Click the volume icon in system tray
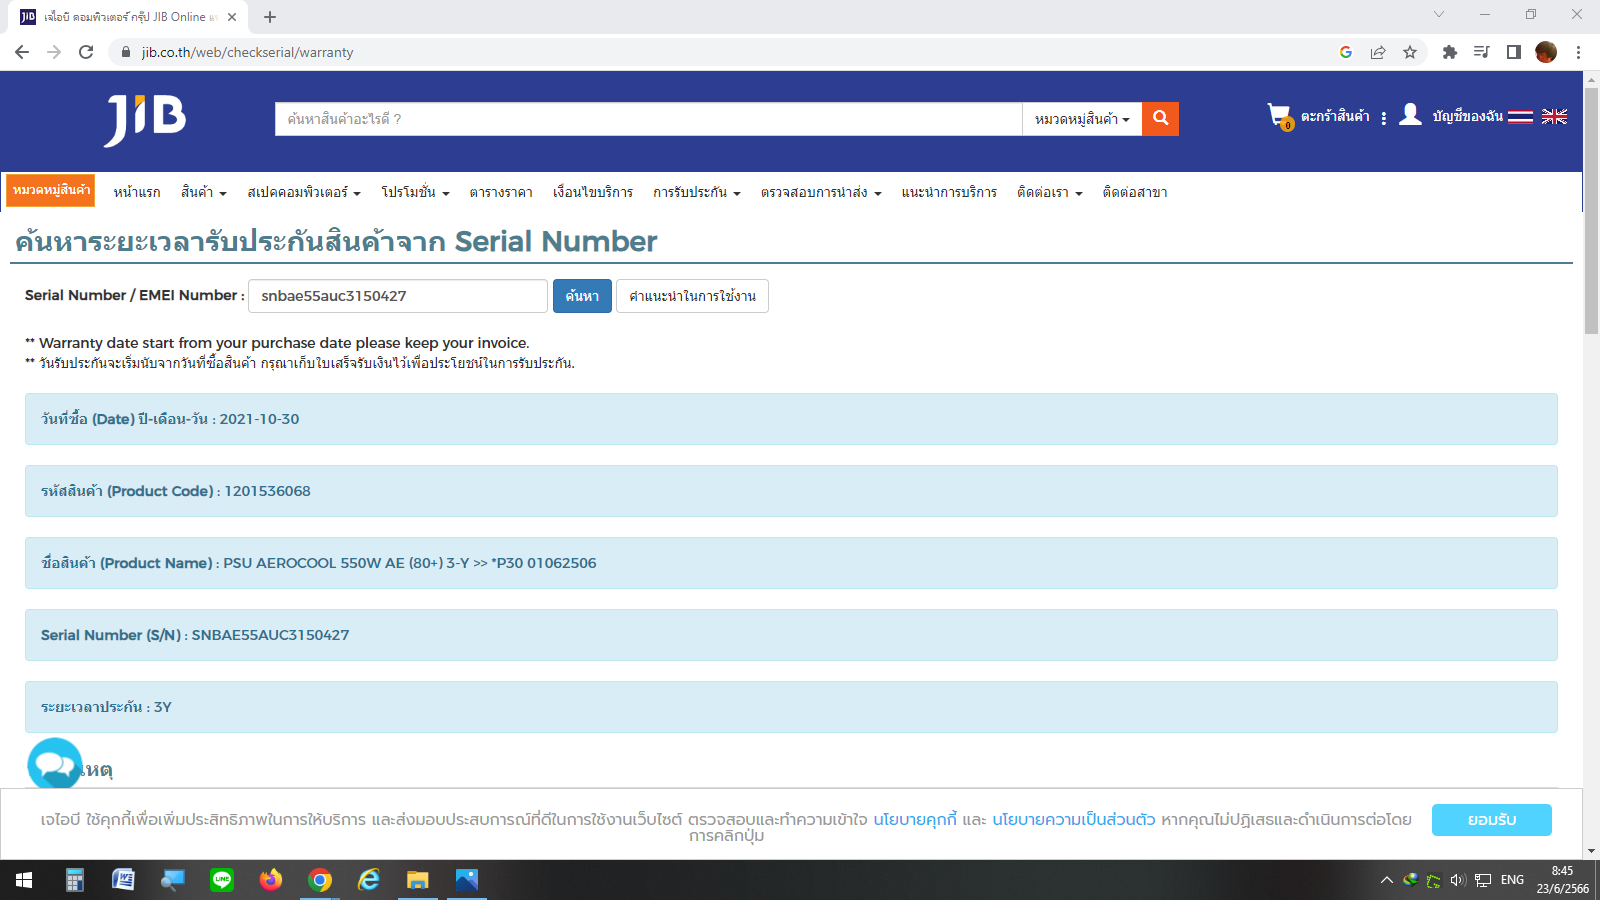This screenshot has height=900, width=1600. pos(1458,880)
